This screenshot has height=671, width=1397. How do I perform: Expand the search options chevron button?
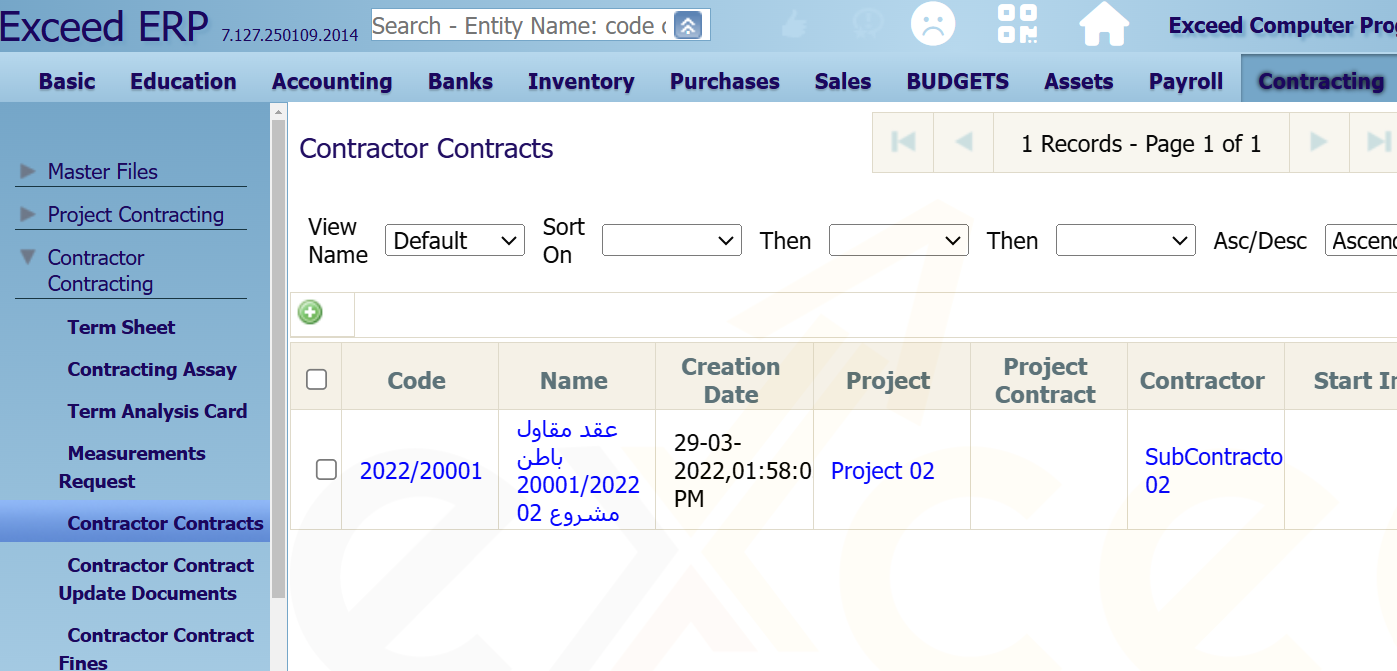[688, 26]
